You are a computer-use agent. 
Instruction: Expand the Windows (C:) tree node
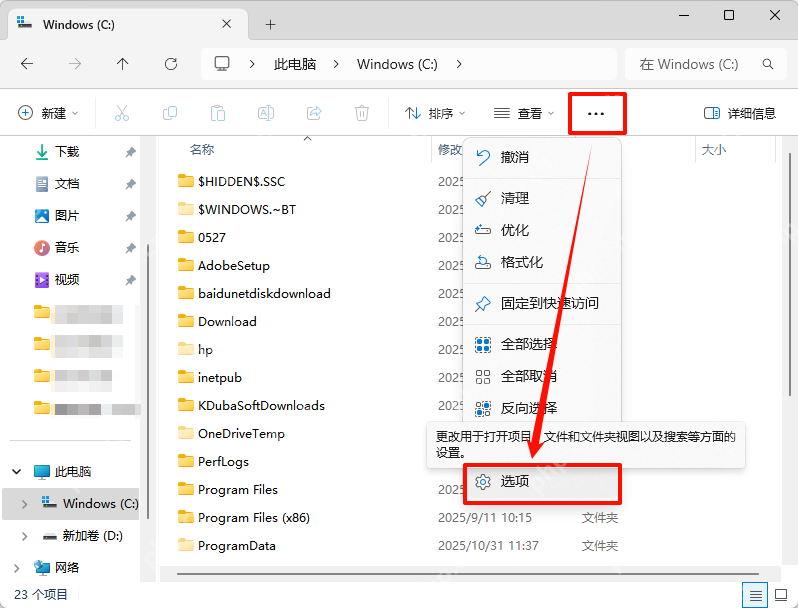pyautogui.click(x=24, y=504)
